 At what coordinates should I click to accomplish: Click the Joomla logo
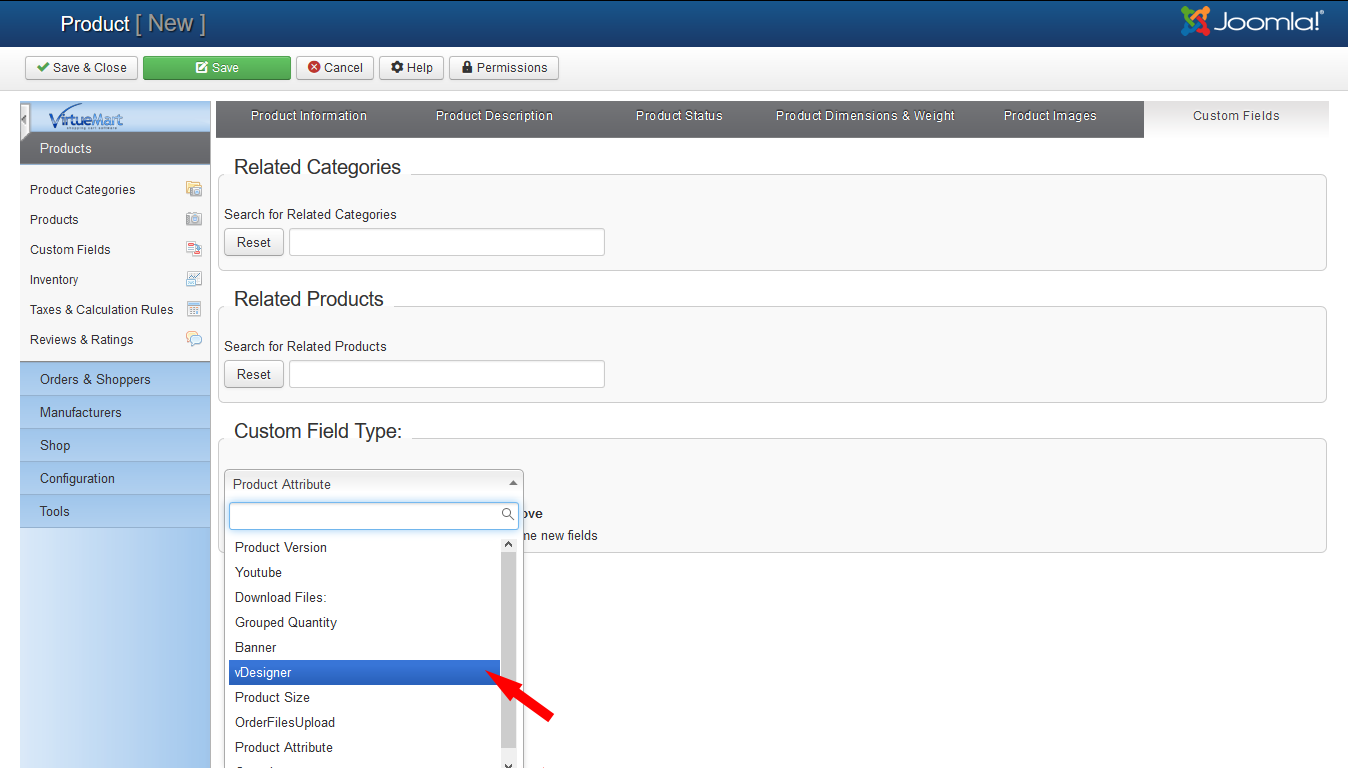point(1252,22)
